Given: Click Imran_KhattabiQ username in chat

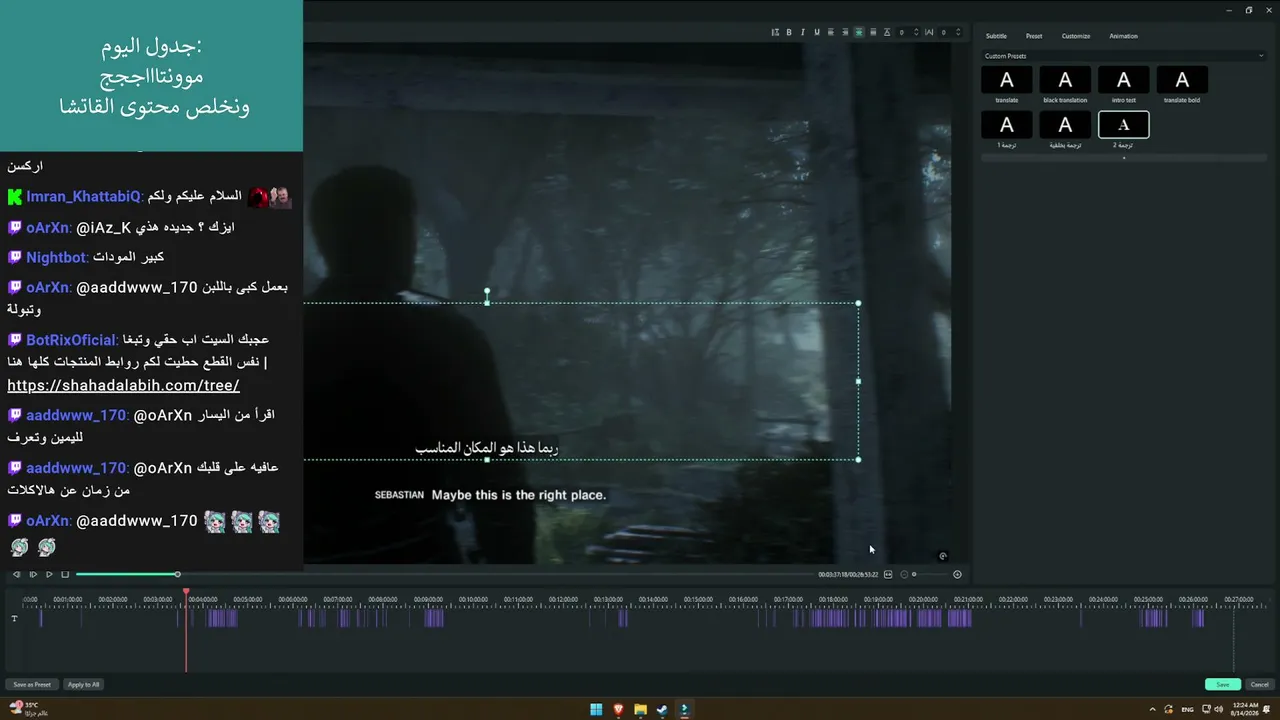Looking at the screenshot, I should coord(83,197).
